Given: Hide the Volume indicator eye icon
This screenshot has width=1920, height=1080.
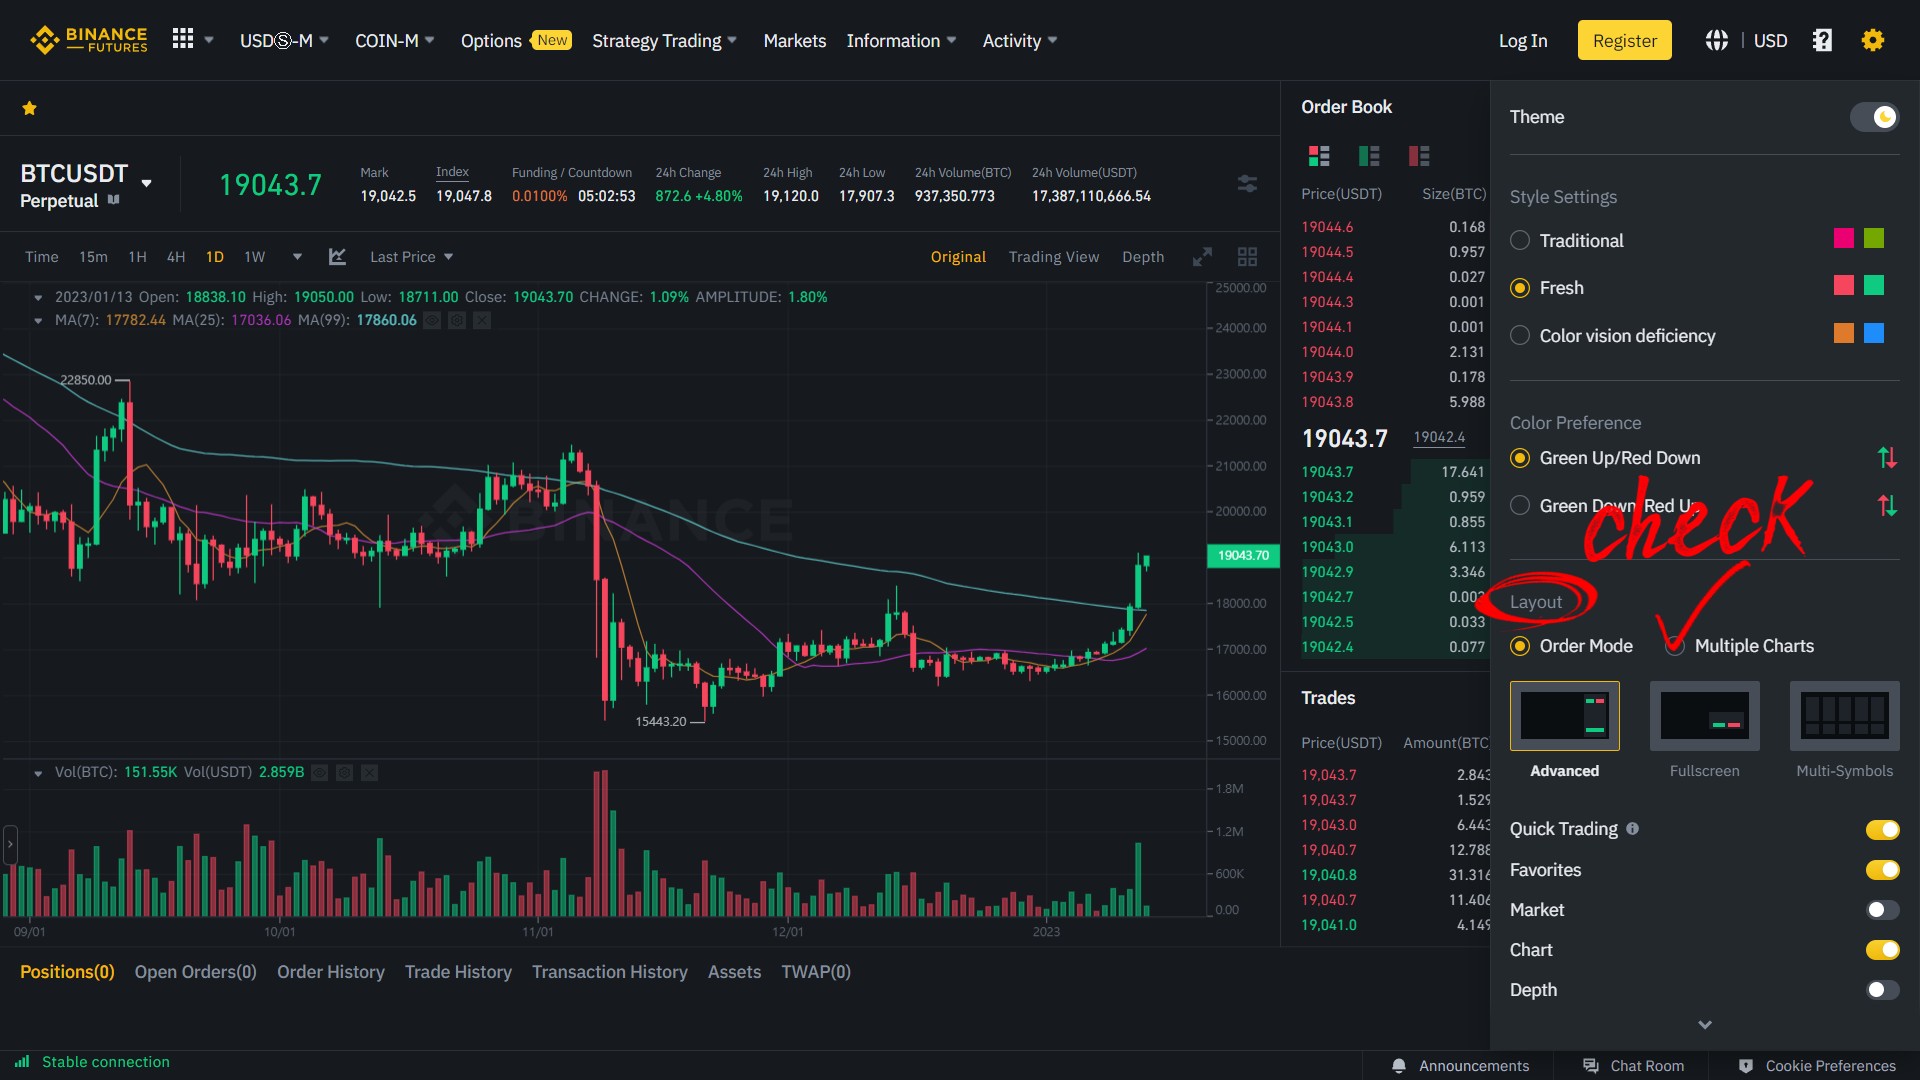Looking at the screenshot, I should (x=320, y=772).
